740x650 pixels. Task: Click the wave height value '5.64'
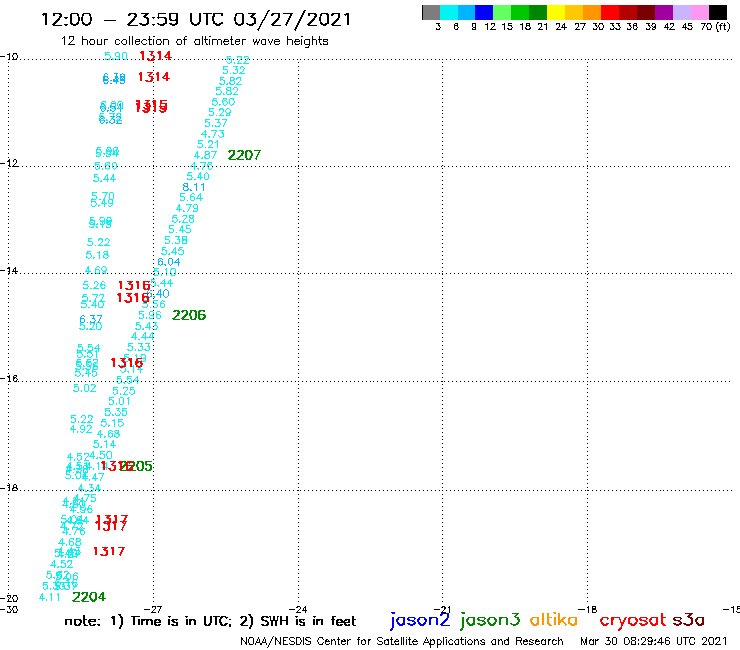[191, 197]
